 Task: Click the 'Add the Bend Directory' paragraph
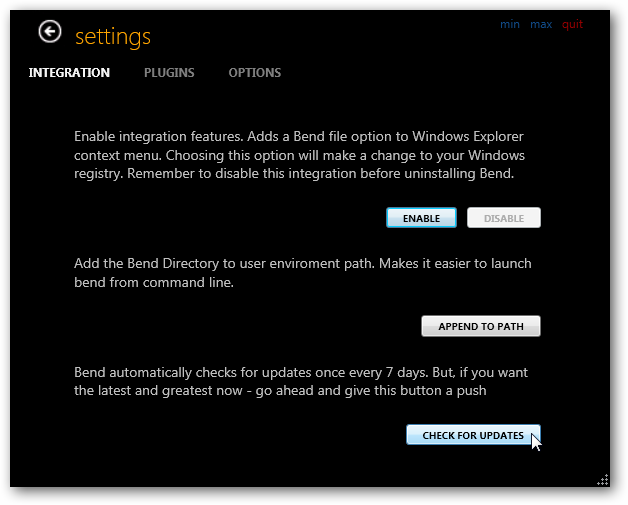[x=303, y=273]
